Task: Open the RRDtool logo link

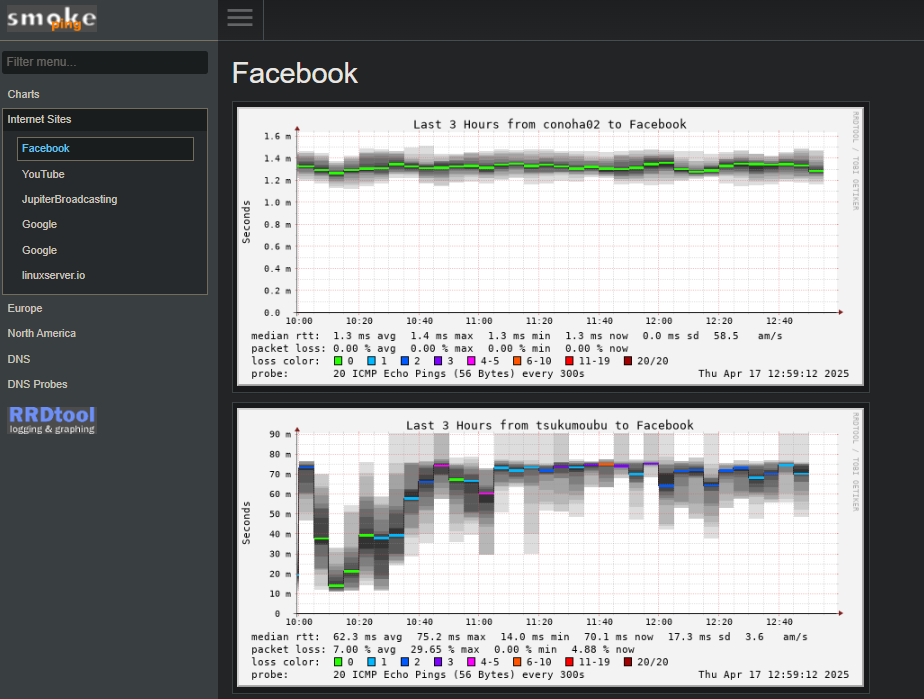Action: point(52,419)
